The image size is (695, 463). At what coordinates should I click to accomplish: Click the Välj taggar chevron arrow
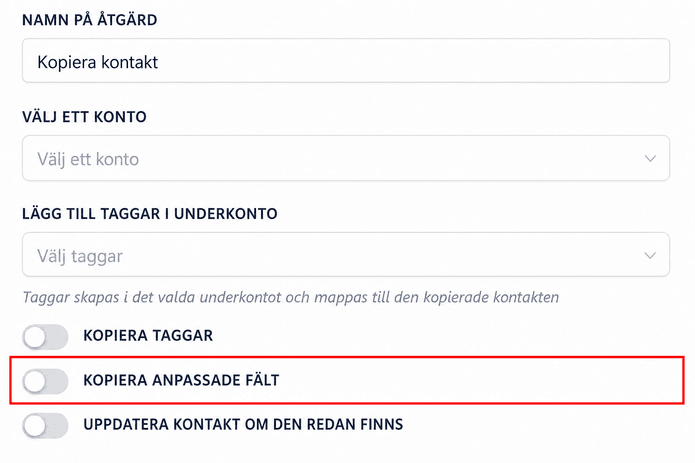(x=650, y=256)
